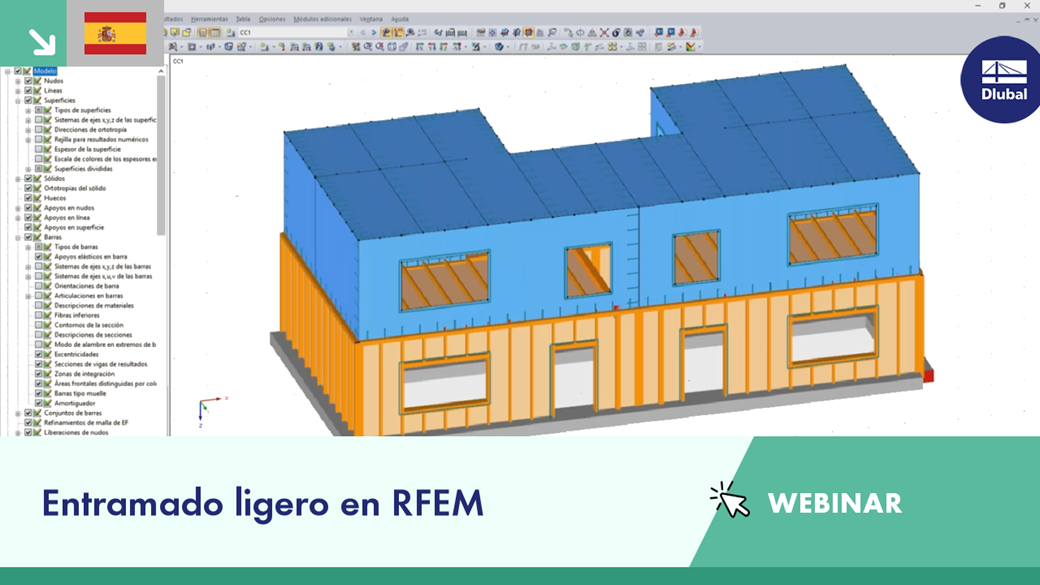This screenshot has width=1040, height=585.
Task: Select Barras tipo muelle tree item
Action: tap(80, 393)
